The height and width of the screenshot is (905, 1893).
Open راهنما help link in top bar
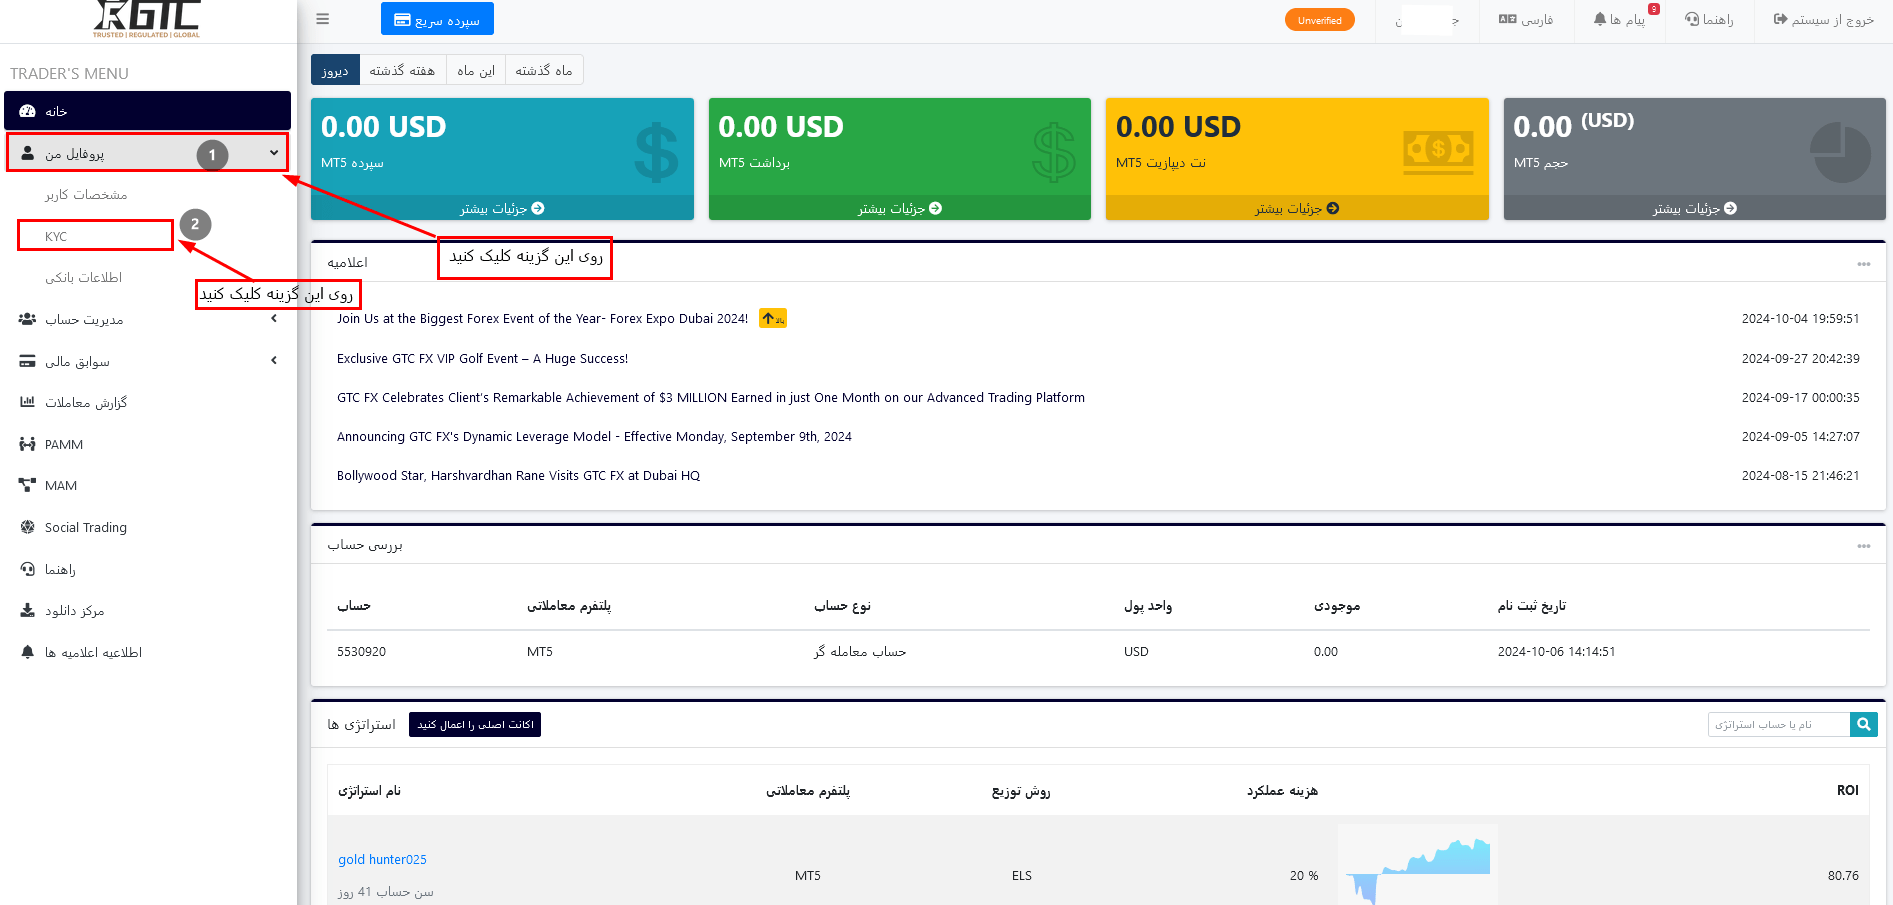(x=1709, y=20)
